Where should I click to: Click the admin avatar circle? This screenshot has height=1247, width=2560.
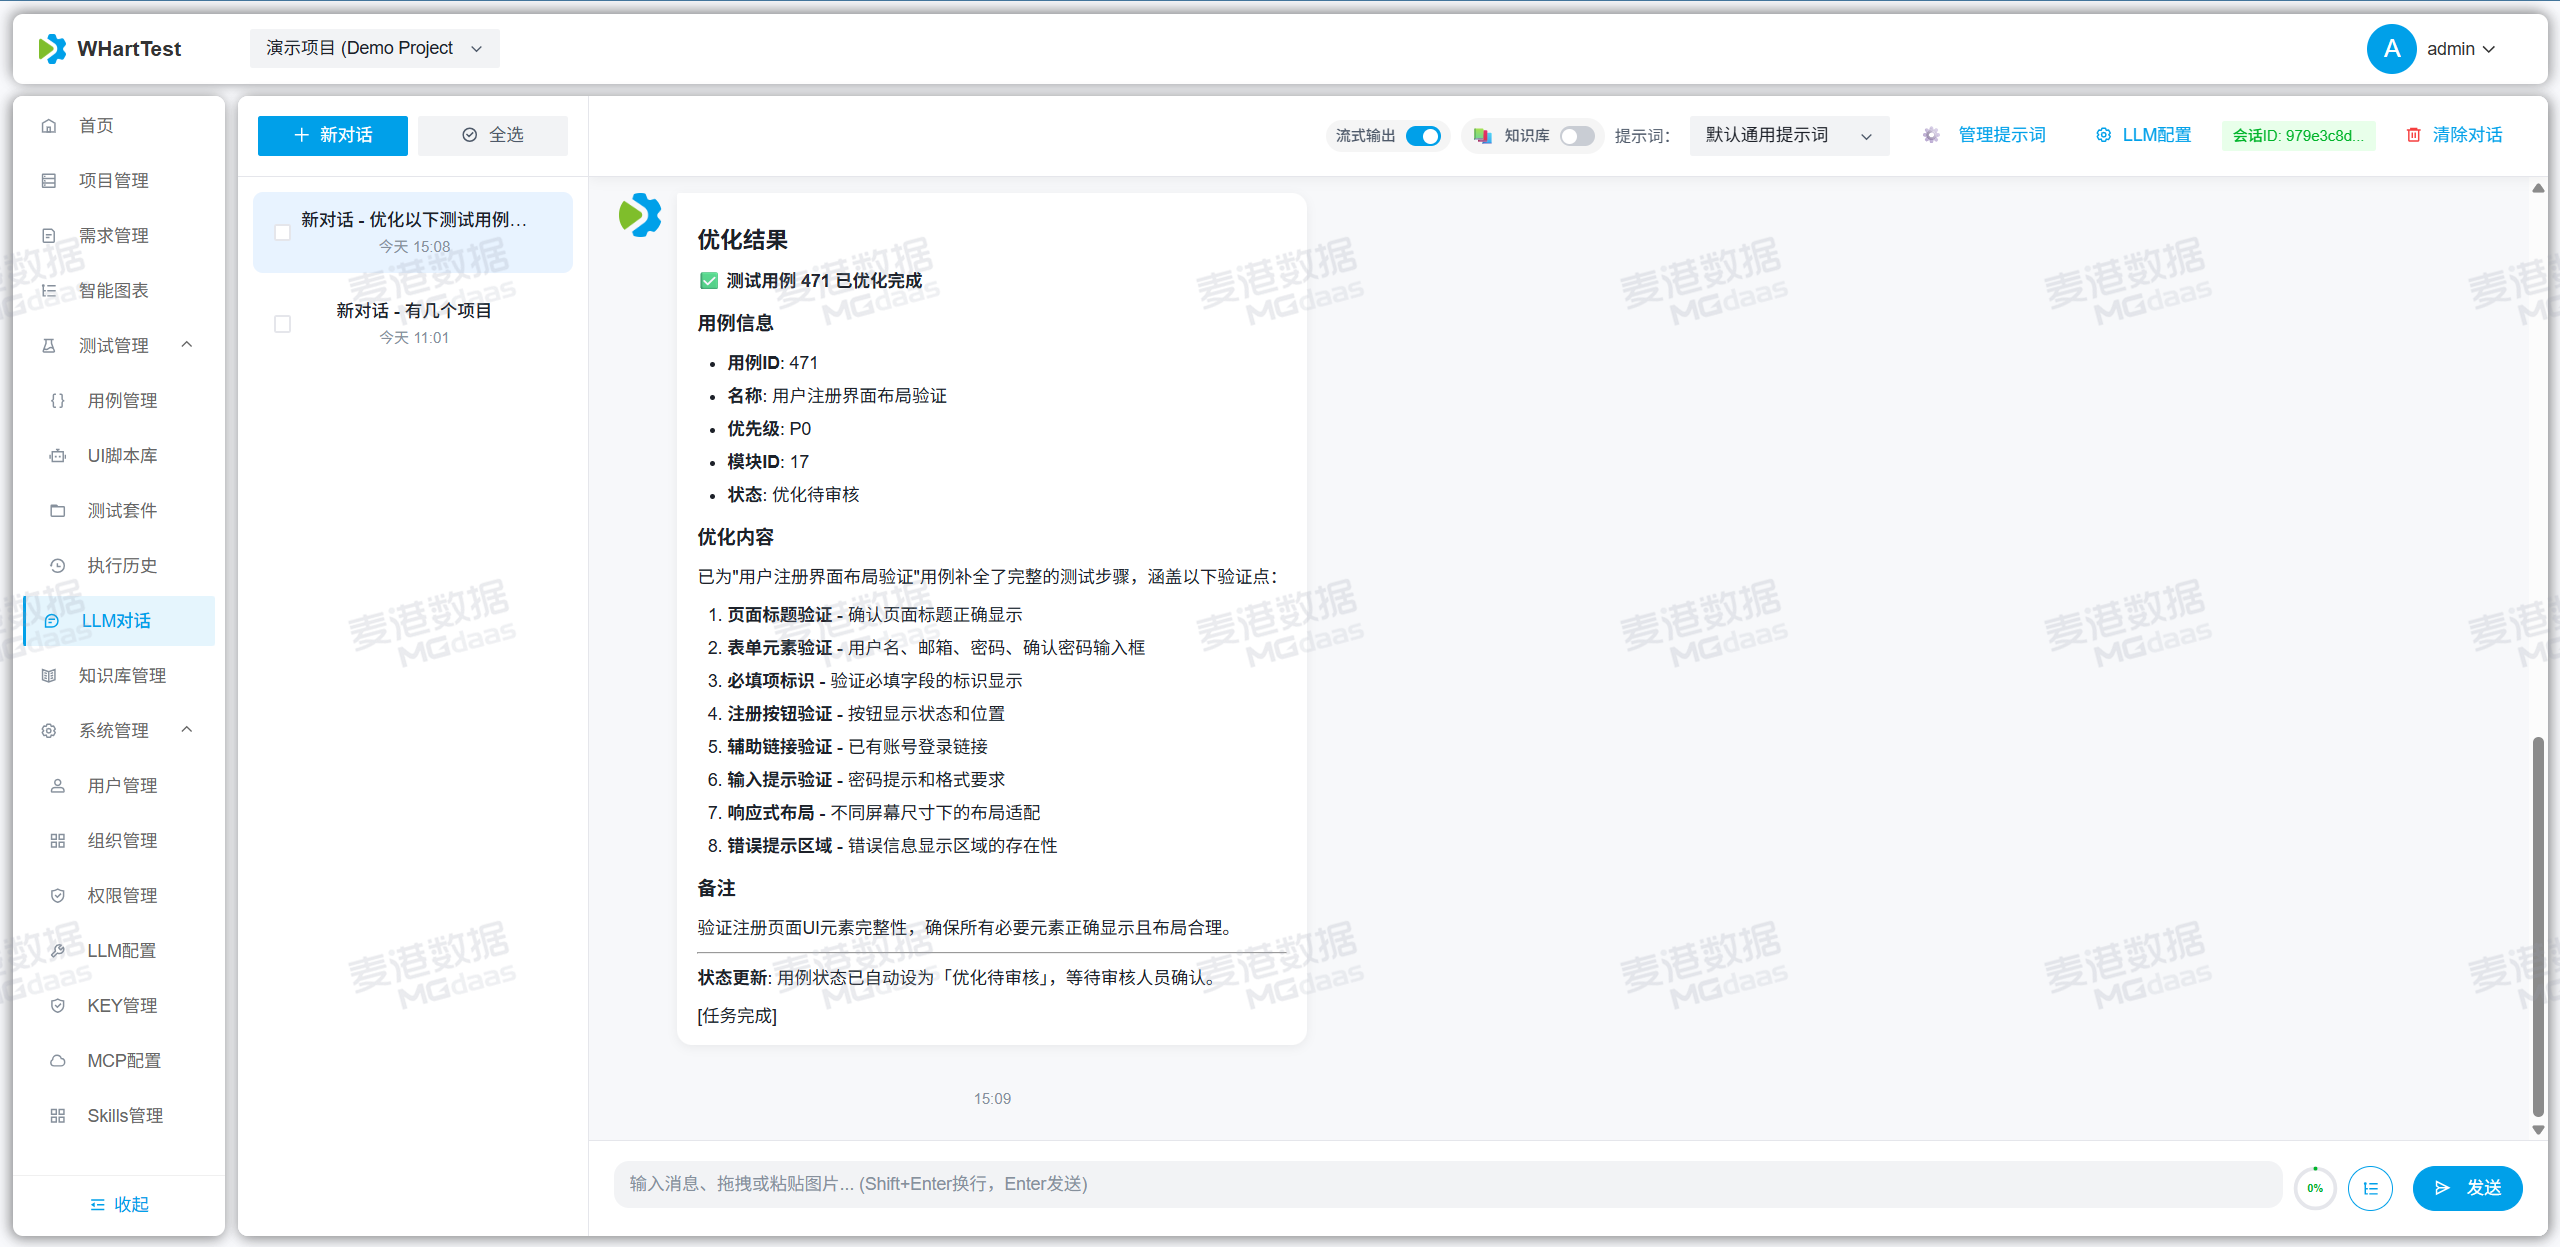(2391, 48)
